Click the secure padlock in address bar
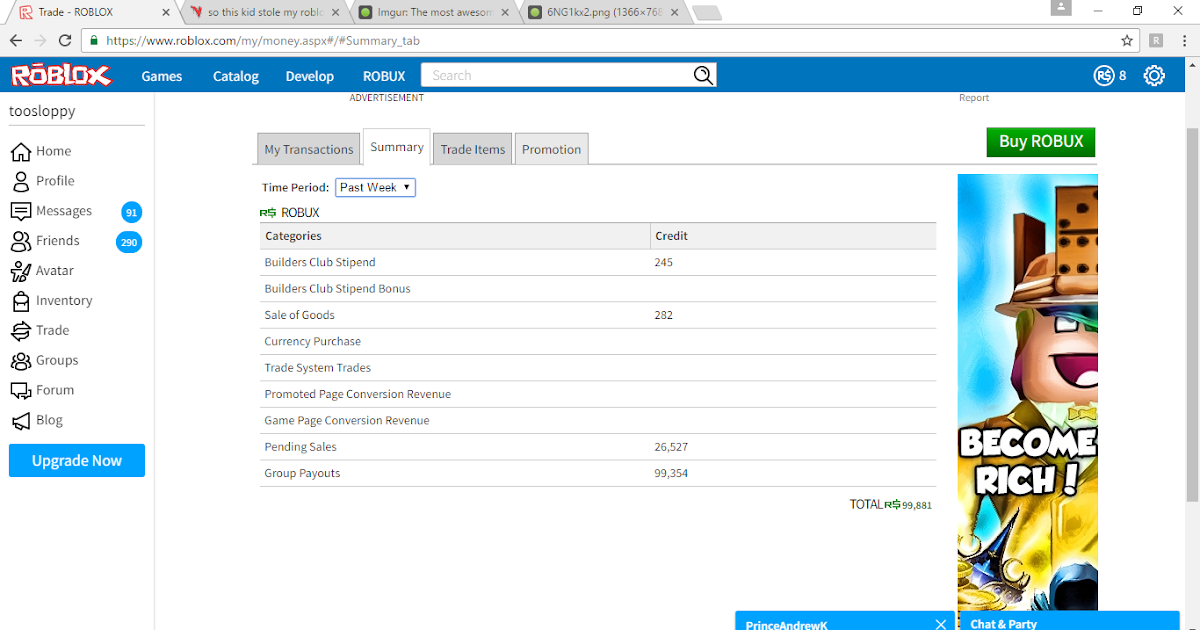1200x630 pixels. [x=94, y=41]
